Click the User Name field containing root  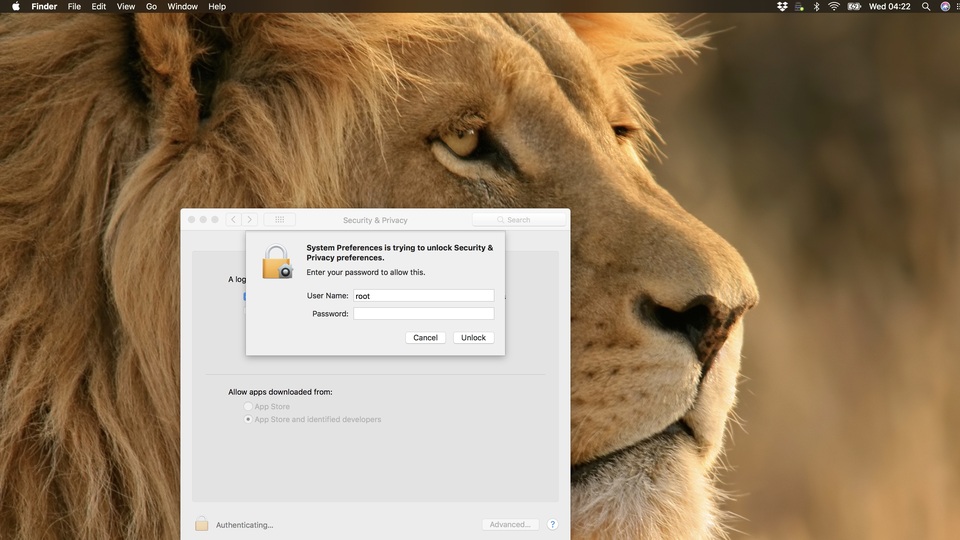tap(424, 296)
